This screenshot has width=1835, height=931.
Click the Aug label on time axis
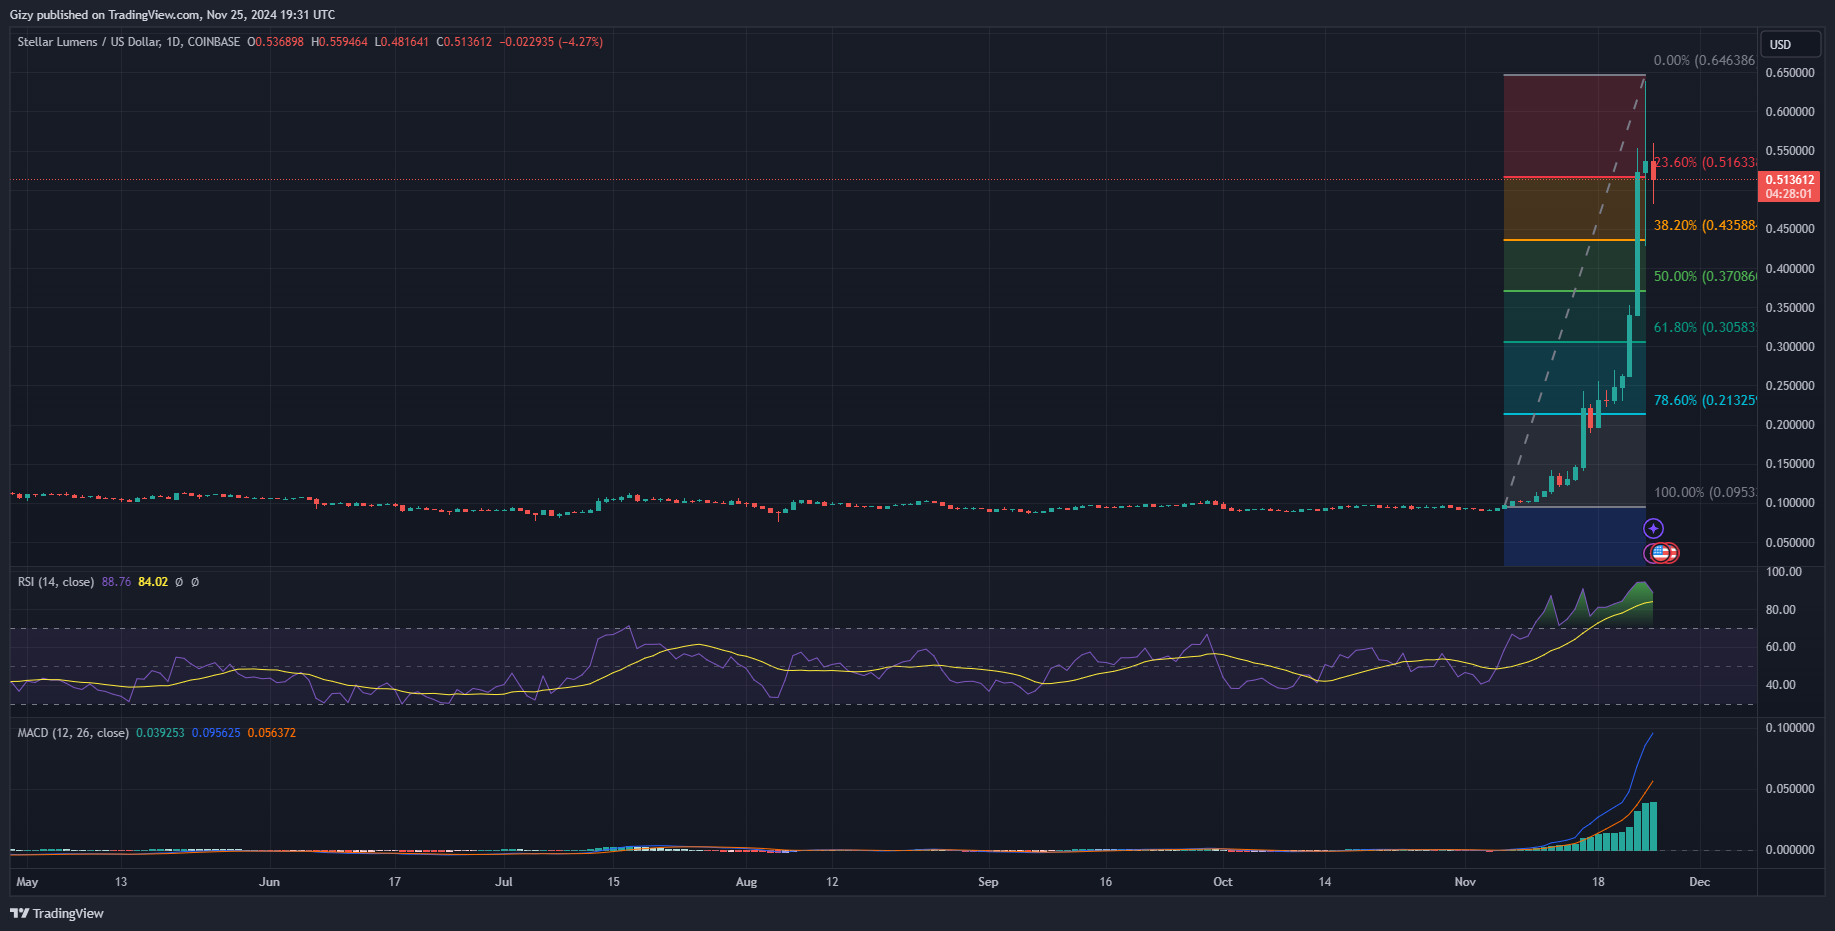coord(746,882)
